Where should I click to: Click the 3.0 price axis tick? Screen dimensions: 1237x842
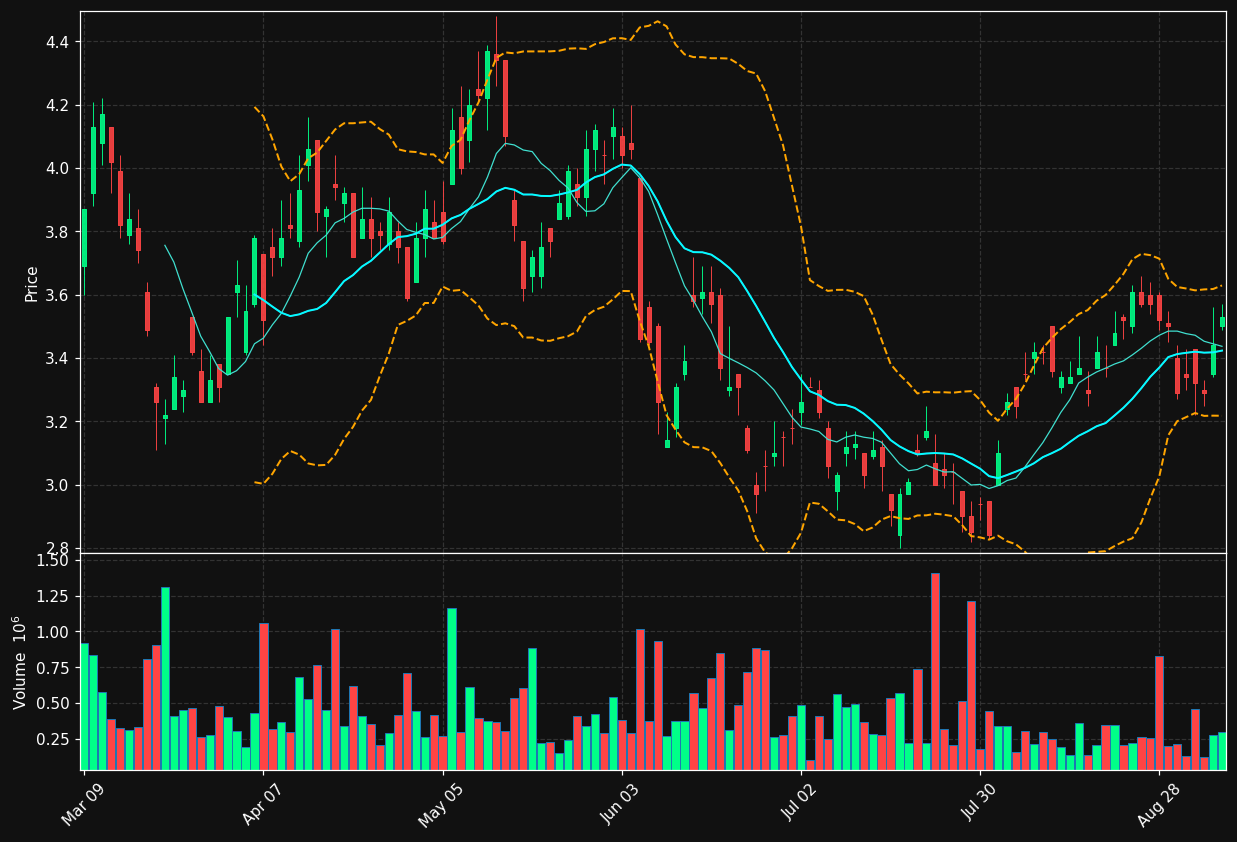point(56,485)
